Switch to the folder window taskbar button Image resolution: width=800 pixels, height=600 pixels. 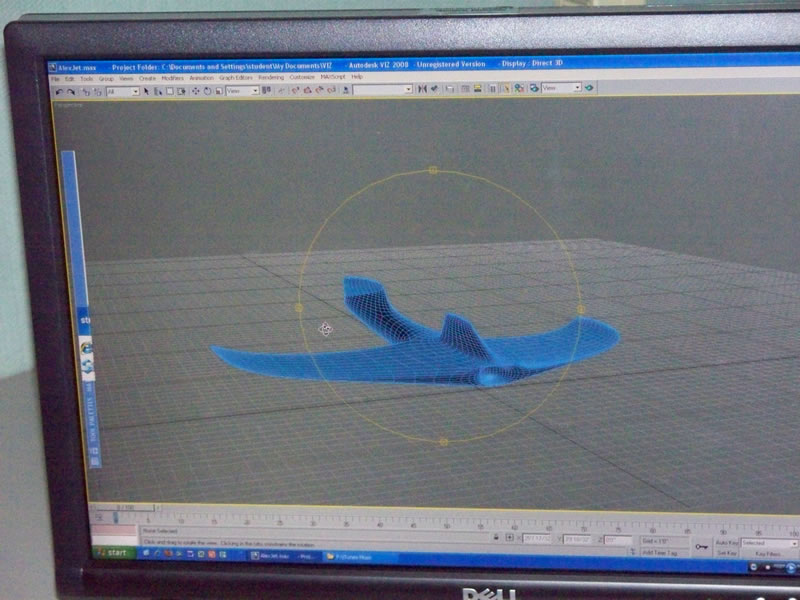point(360,557)
